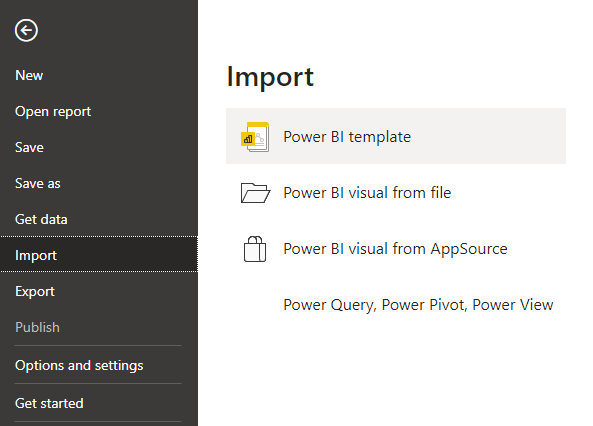Choose Open report from sidebar
The height and width of the screenshot is (426, 593).
point(53,112)
